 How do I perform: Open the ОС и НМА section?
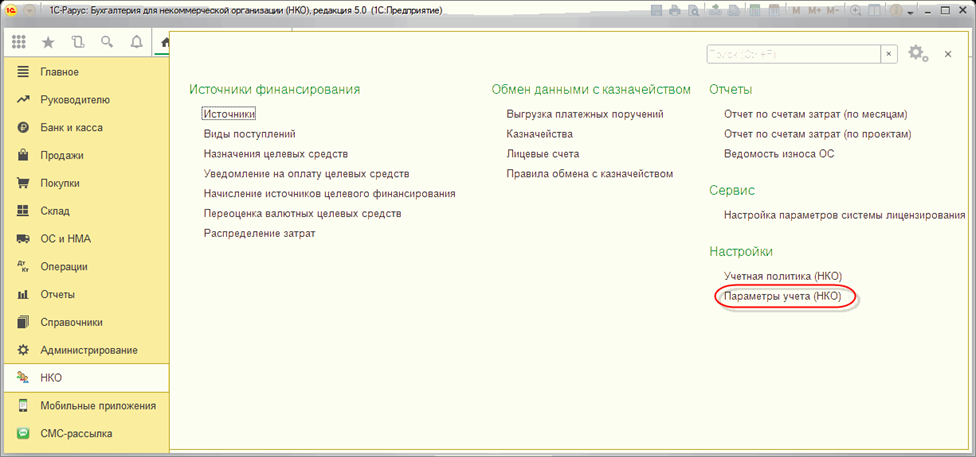point(85,239)
